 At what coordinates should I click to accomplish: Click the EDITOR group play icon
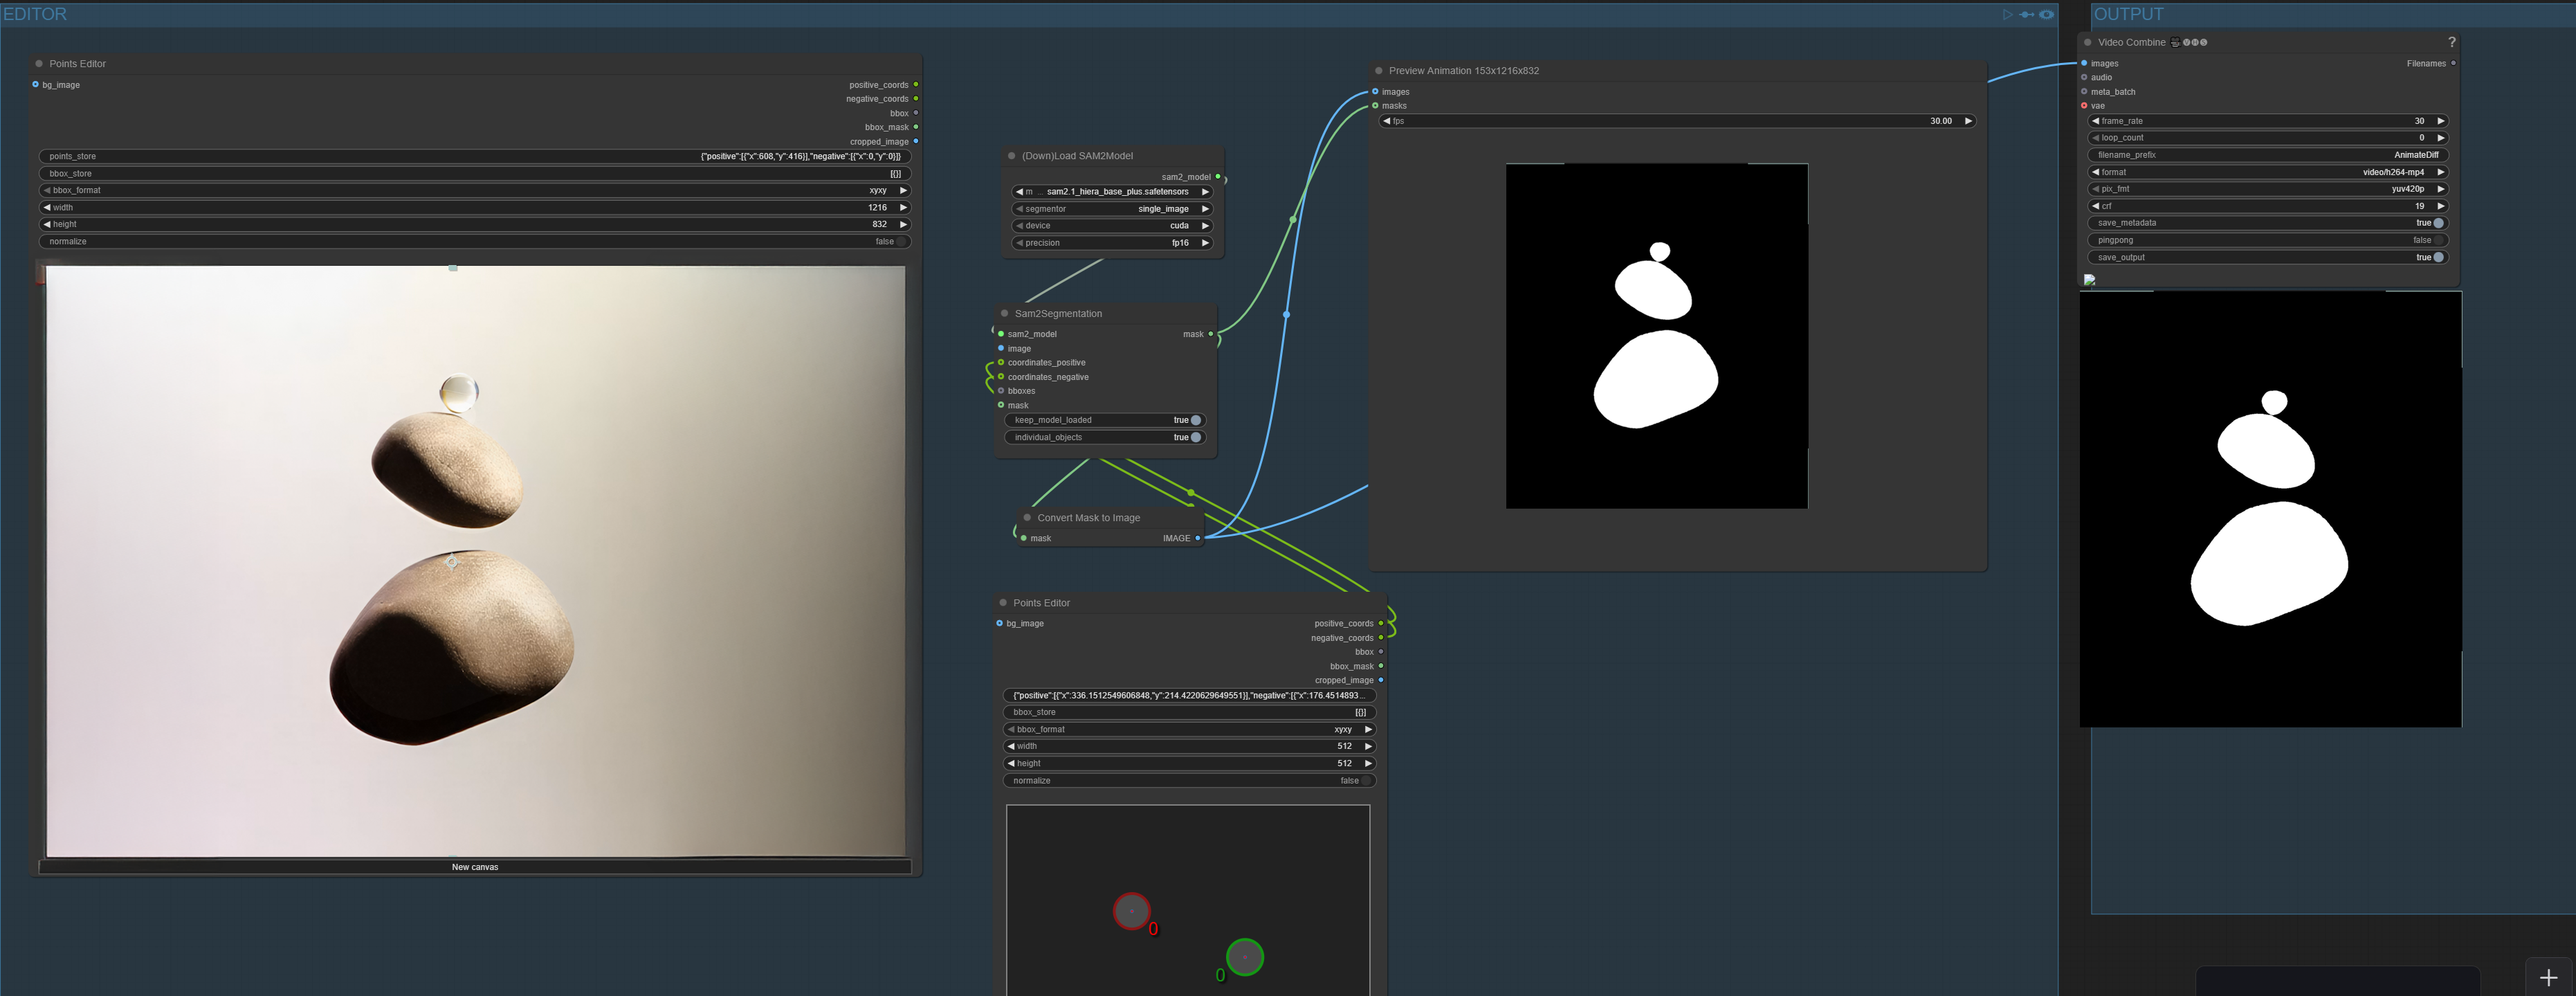click(2007, 15)
